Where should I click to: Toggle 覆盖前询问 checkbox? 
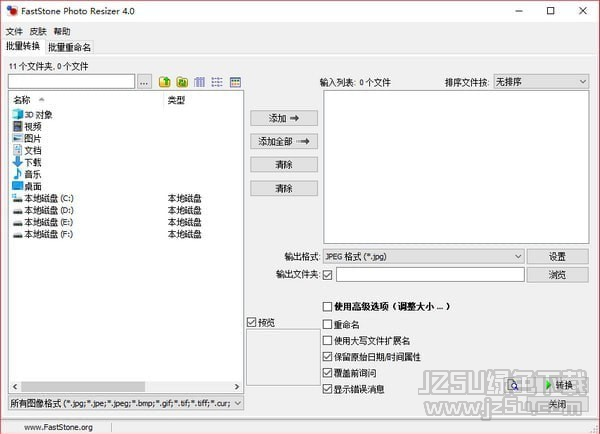point(327,373)
